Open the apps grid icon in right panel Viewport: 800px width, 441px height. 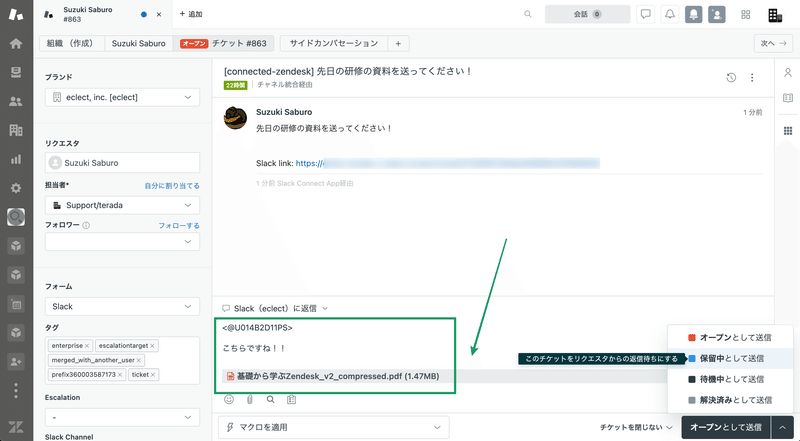pyautogui.click(x=788, y=131)
